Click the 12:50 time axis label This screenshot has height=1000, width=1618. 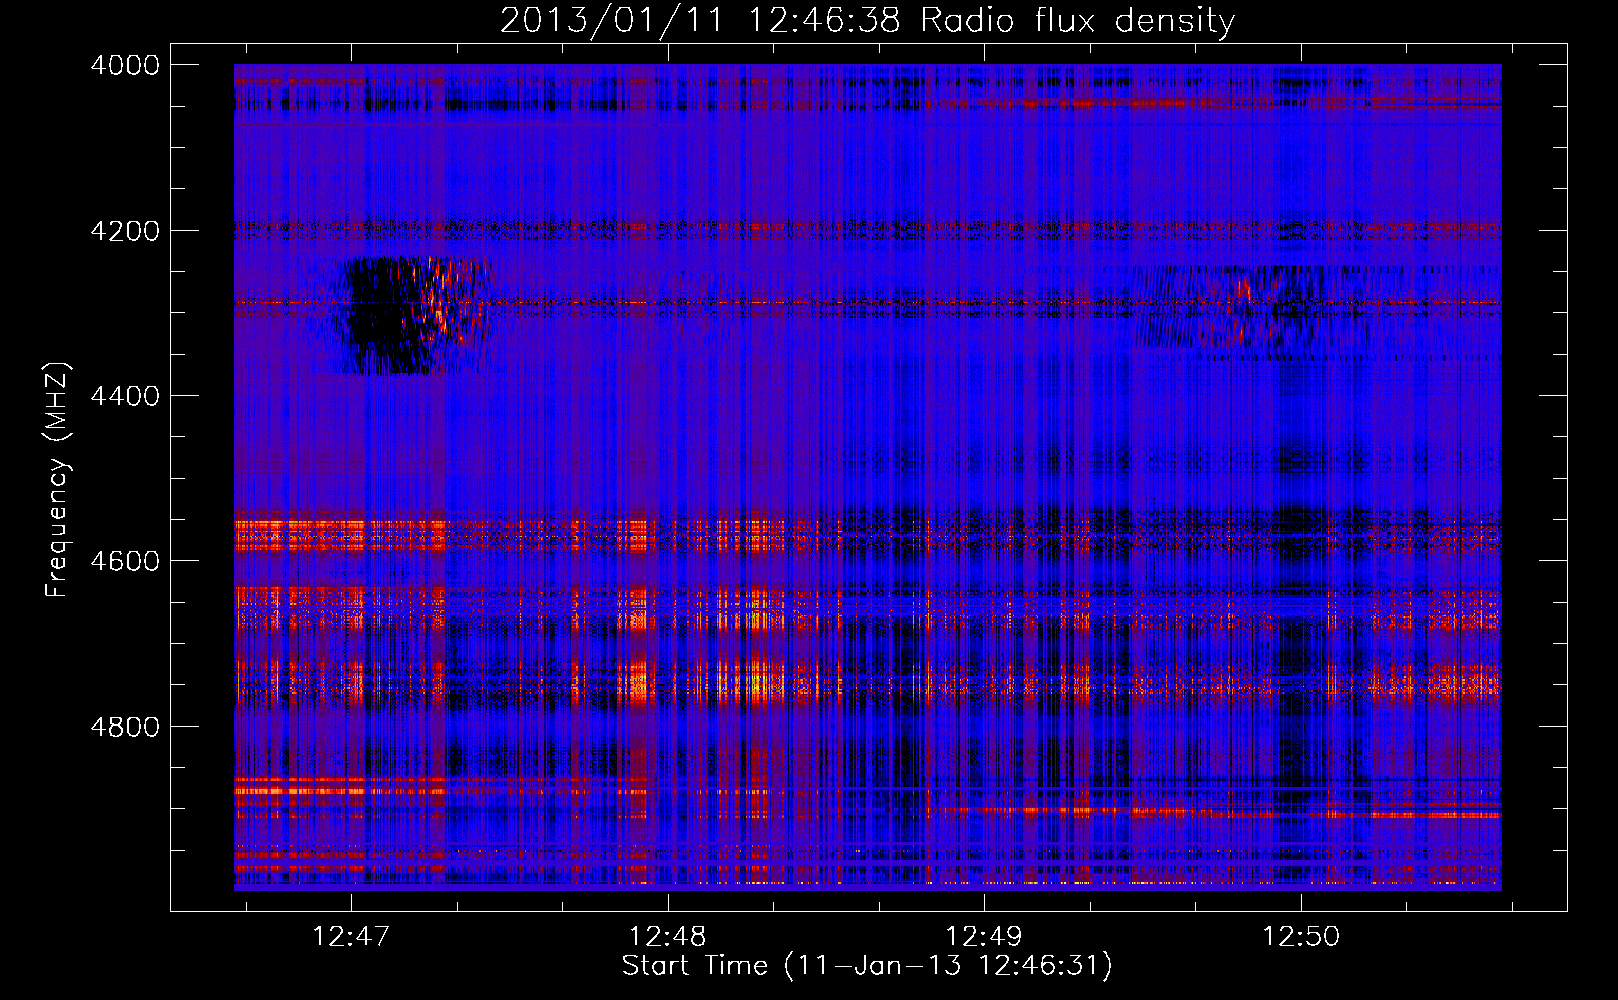[1300, 936]
